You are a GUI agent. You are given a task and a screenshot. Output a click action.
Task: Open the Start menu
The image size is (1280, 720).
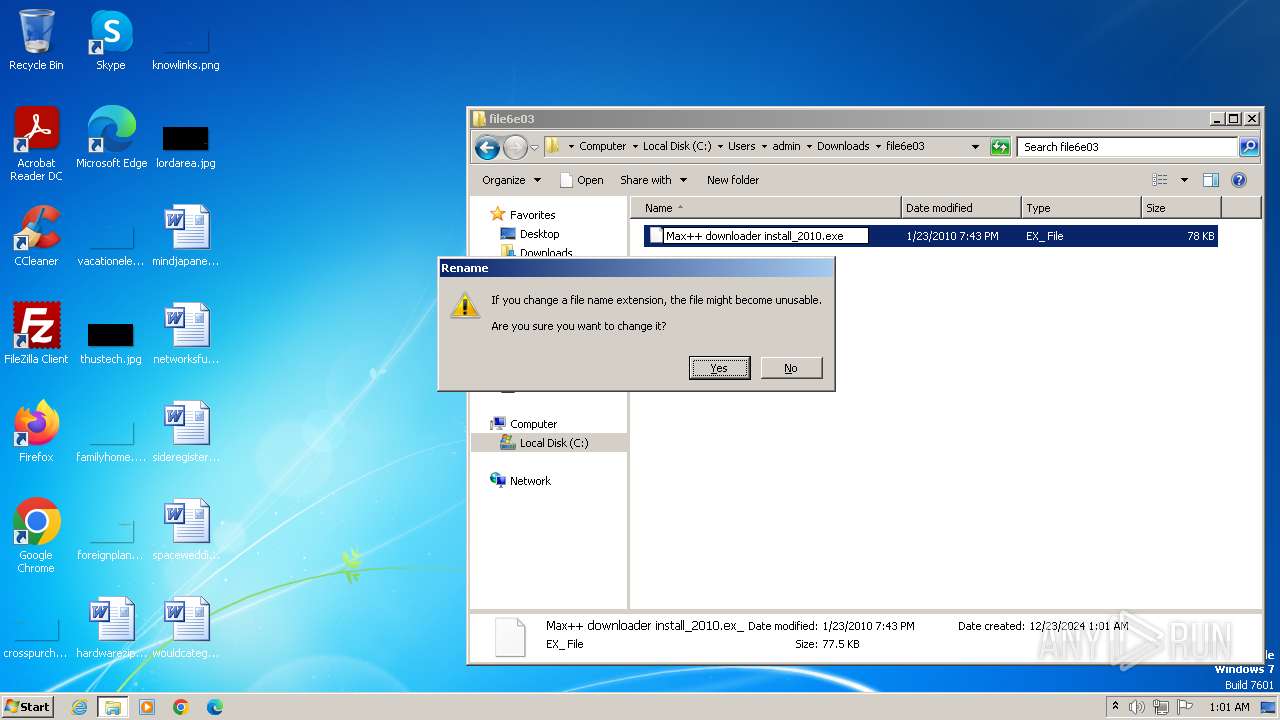[28, 706]
